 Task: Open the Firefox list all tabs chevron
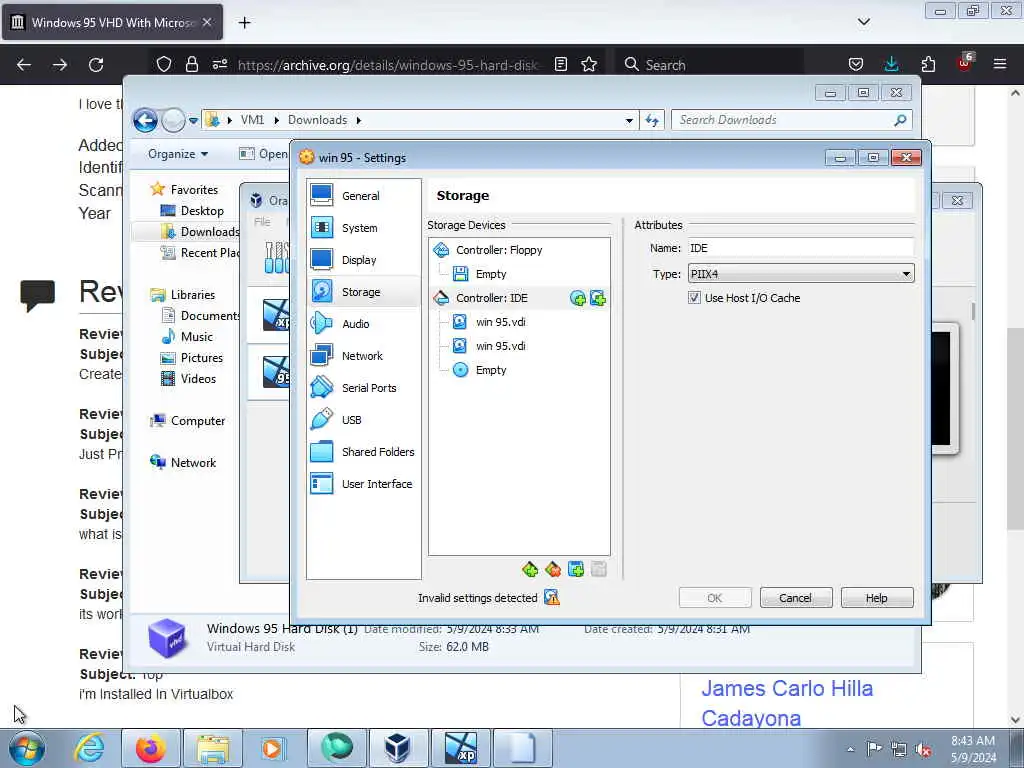coord(863,22)
